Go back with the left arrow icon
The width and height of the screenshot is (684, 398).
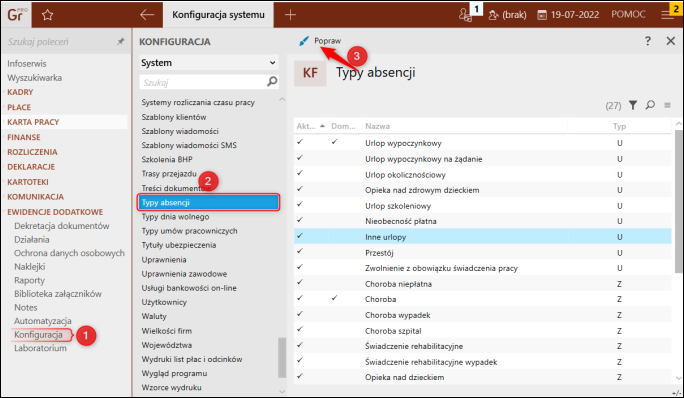click(147, 15)
